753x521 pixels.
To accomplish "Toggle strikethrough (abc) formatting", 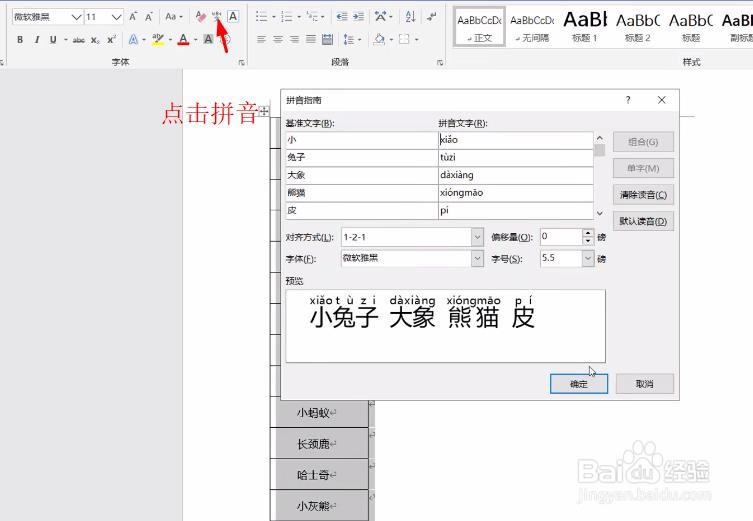I will (79, 40).
